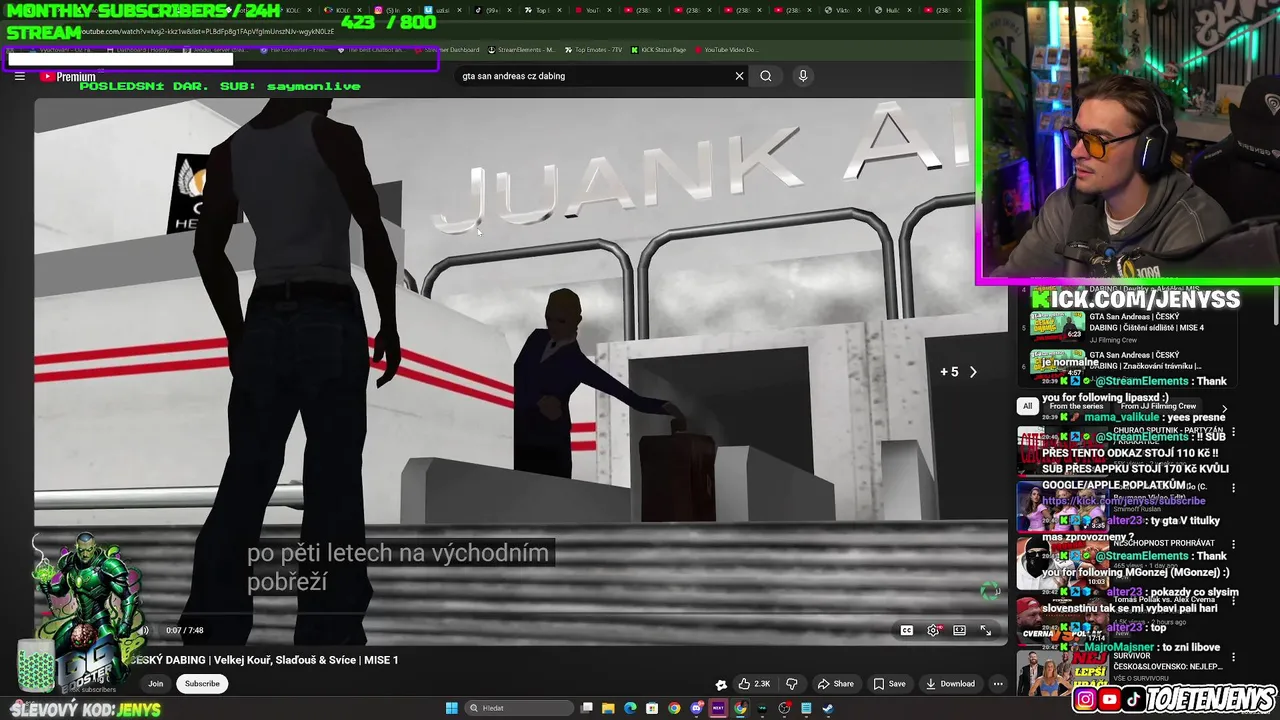Toggle closed captions on the video player
This screenshot has height=720, width=1280.
pos(906,630)
